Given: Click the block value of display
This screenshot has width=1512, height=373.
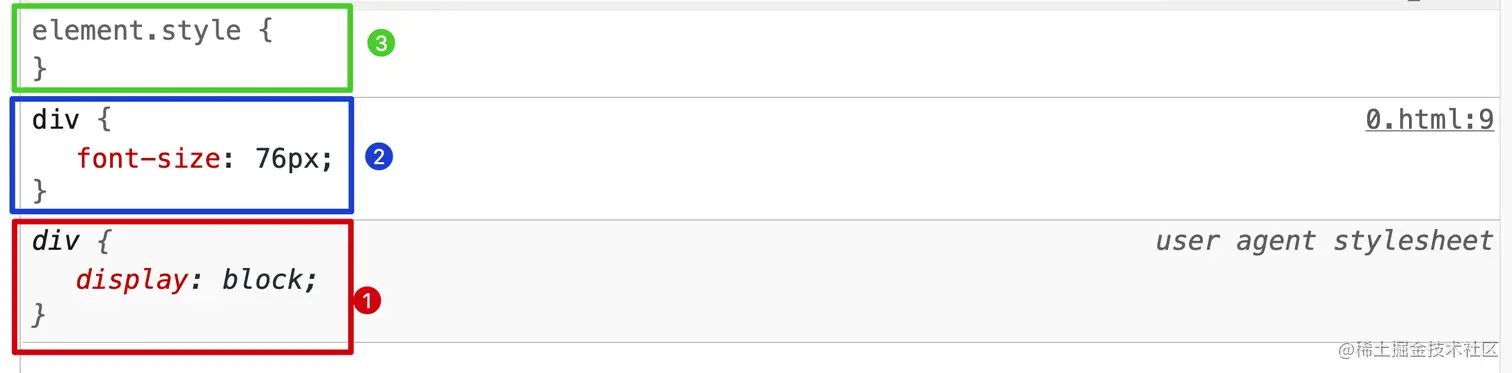Looking at the screenshot, I should coord(262,280).
